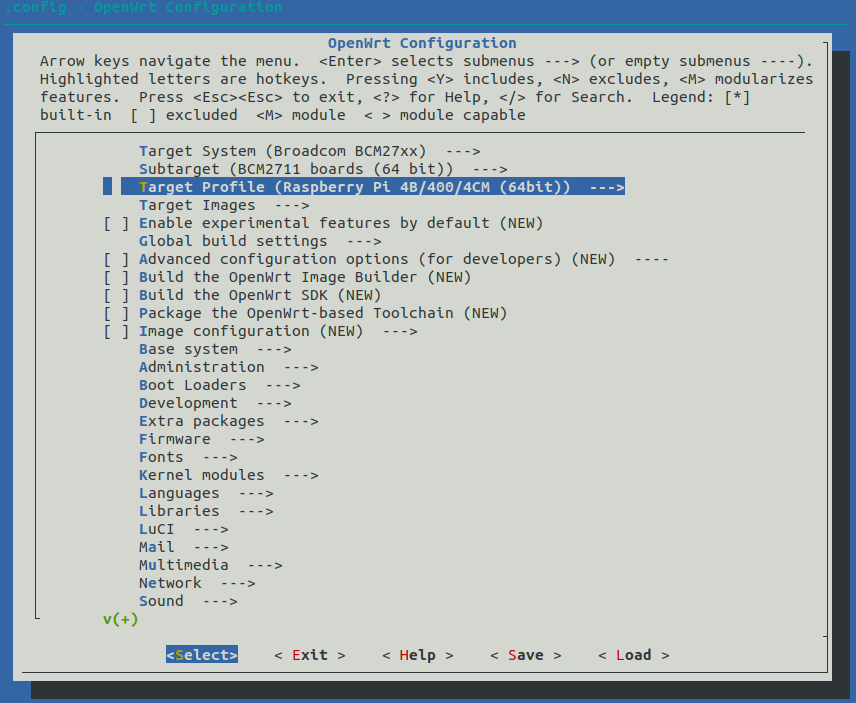Expand the Development submenu
Image resolution: width=856 pixels, height=703 pixels.
[x=215, y=403]
